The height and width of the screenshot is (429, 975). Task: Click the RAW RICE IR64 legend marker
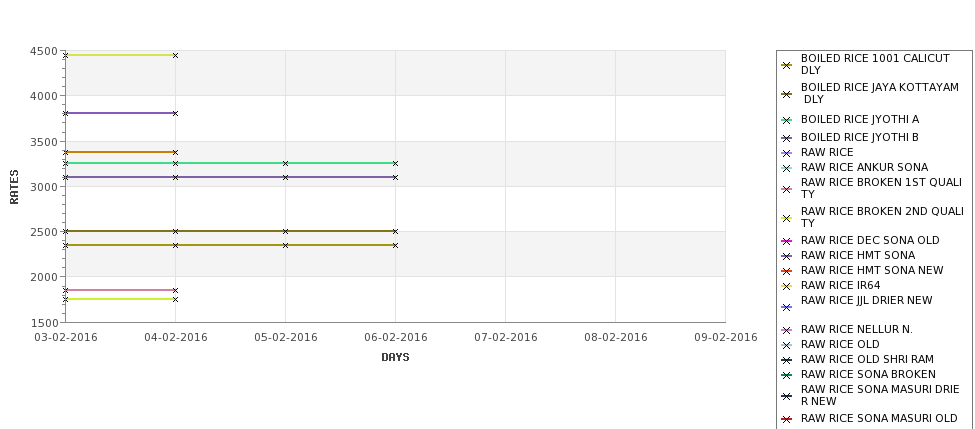click(787, 286)
